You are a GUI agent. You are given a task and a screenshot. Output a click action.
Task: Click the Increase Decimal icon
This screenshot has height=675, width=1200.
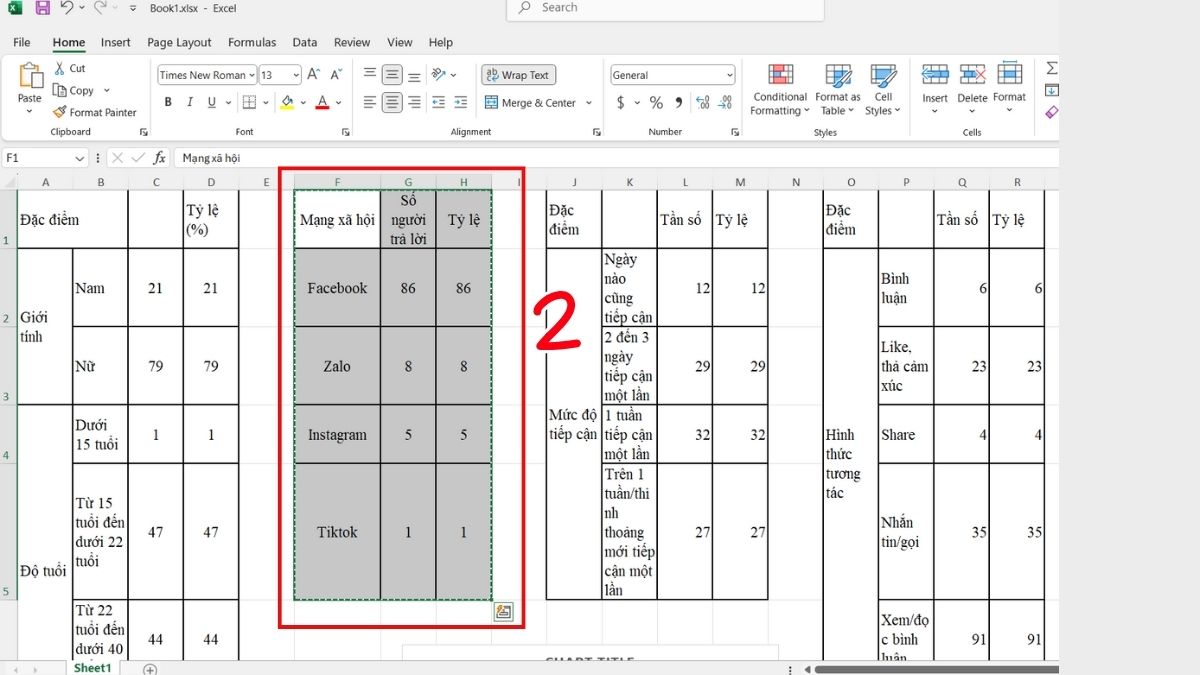point(702,102)
